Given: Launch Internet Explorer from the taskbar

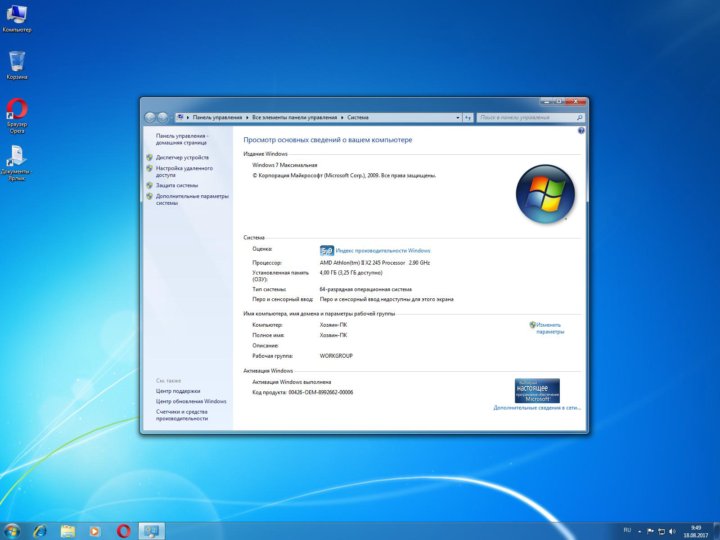Looking at the screenshot, I should coord(40,531).
